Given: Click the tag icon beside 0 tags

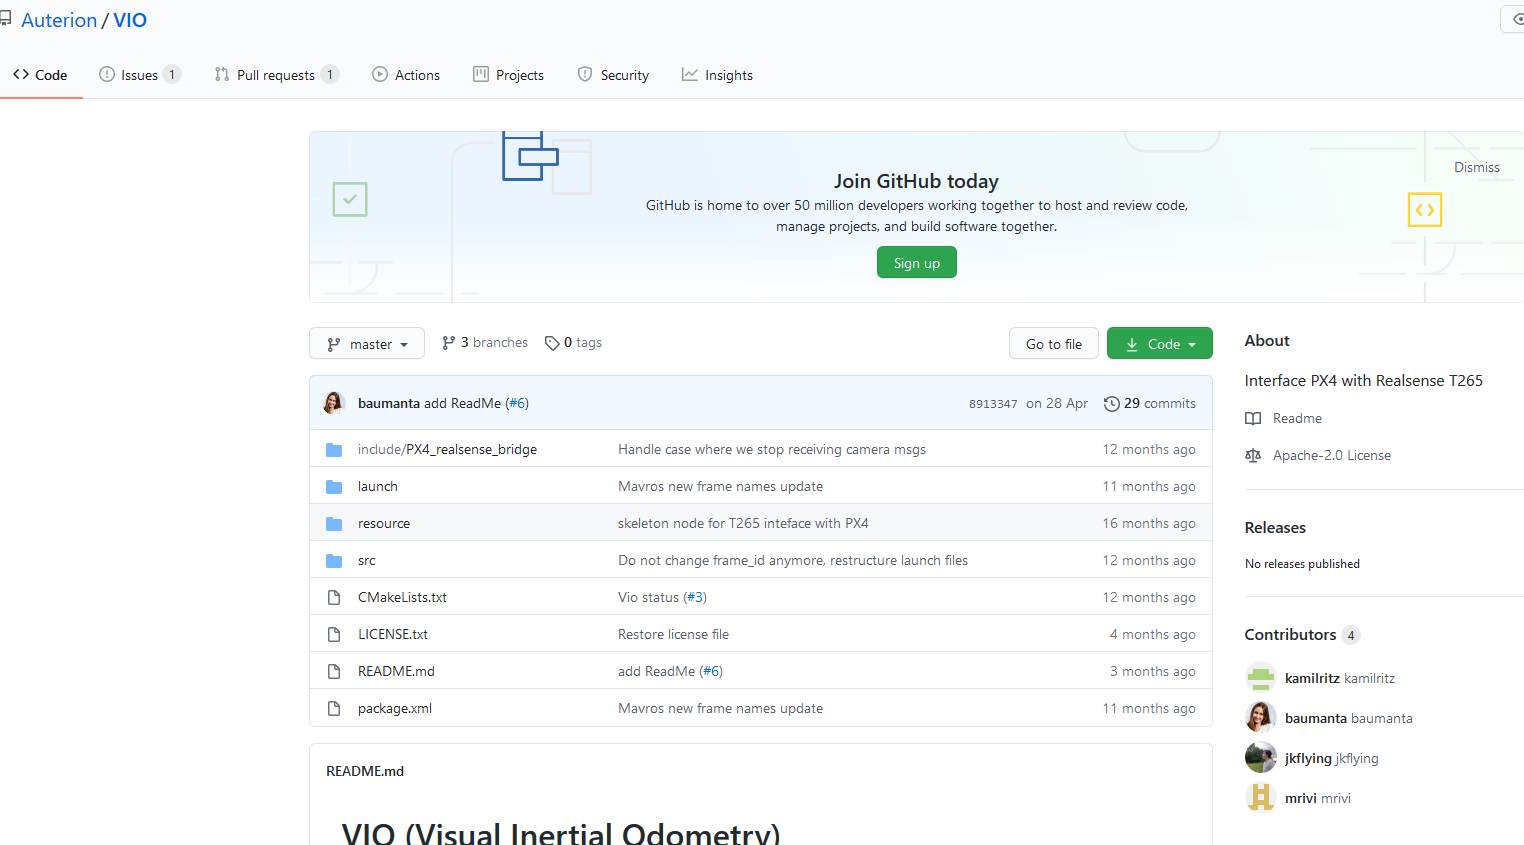Looking at the screenshot, I should 552,343.
